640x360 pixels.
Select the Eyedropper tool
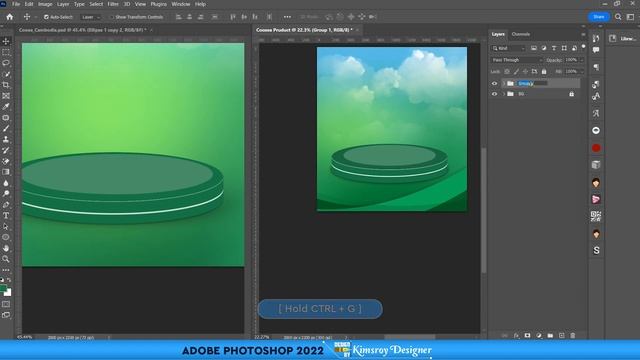[x=6, y=107]
